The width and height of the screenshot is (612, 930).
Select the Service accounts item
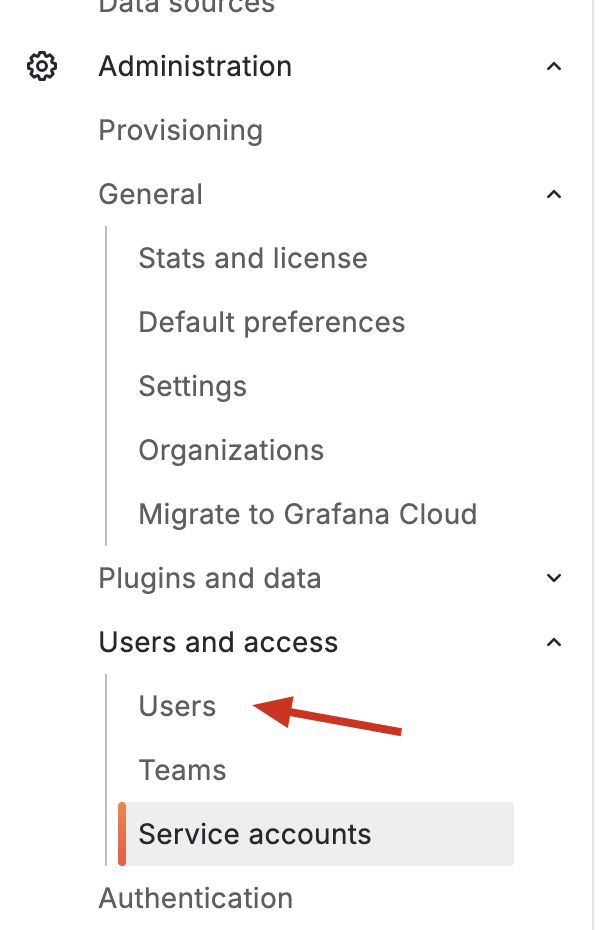[x=255, y=834]
